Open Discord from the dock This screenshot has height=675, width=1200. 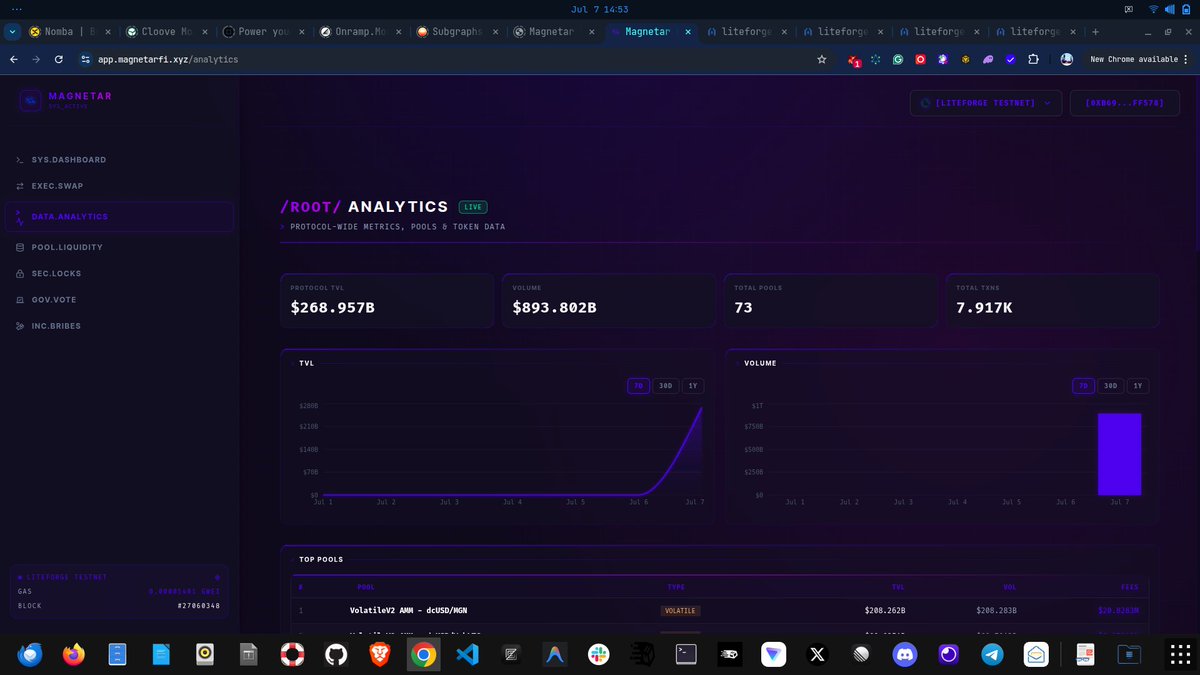pos(905,654)
